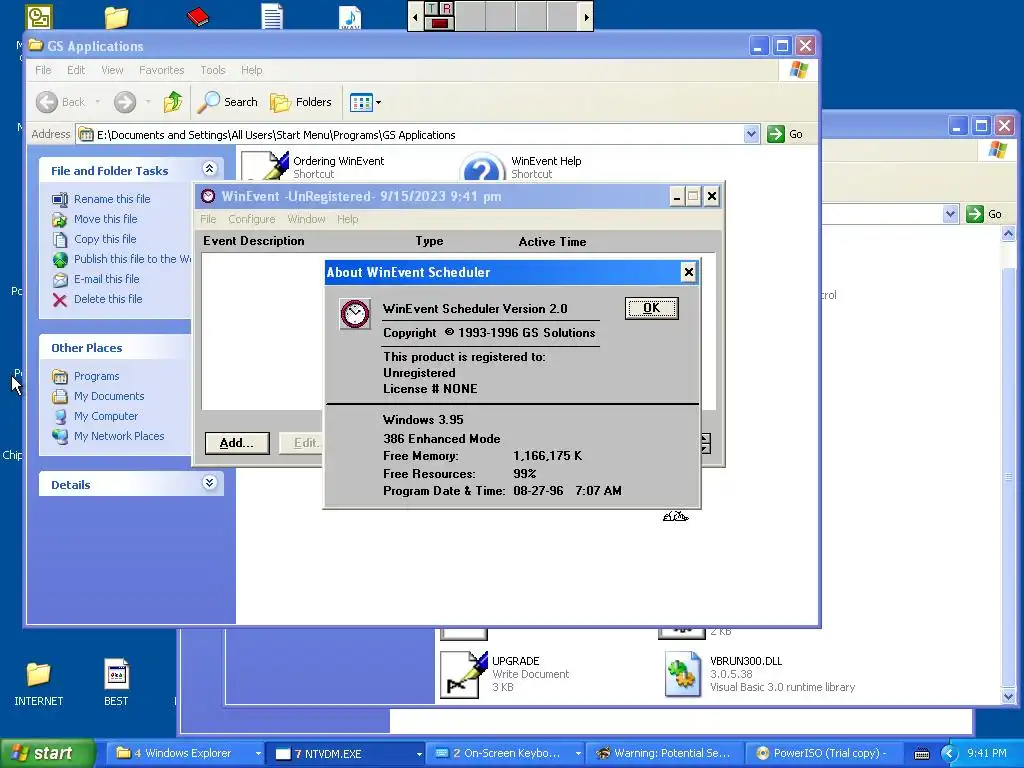Click Publish this file to the Web
This screenshot has width=1024, height=768.
tap(131, 259)
